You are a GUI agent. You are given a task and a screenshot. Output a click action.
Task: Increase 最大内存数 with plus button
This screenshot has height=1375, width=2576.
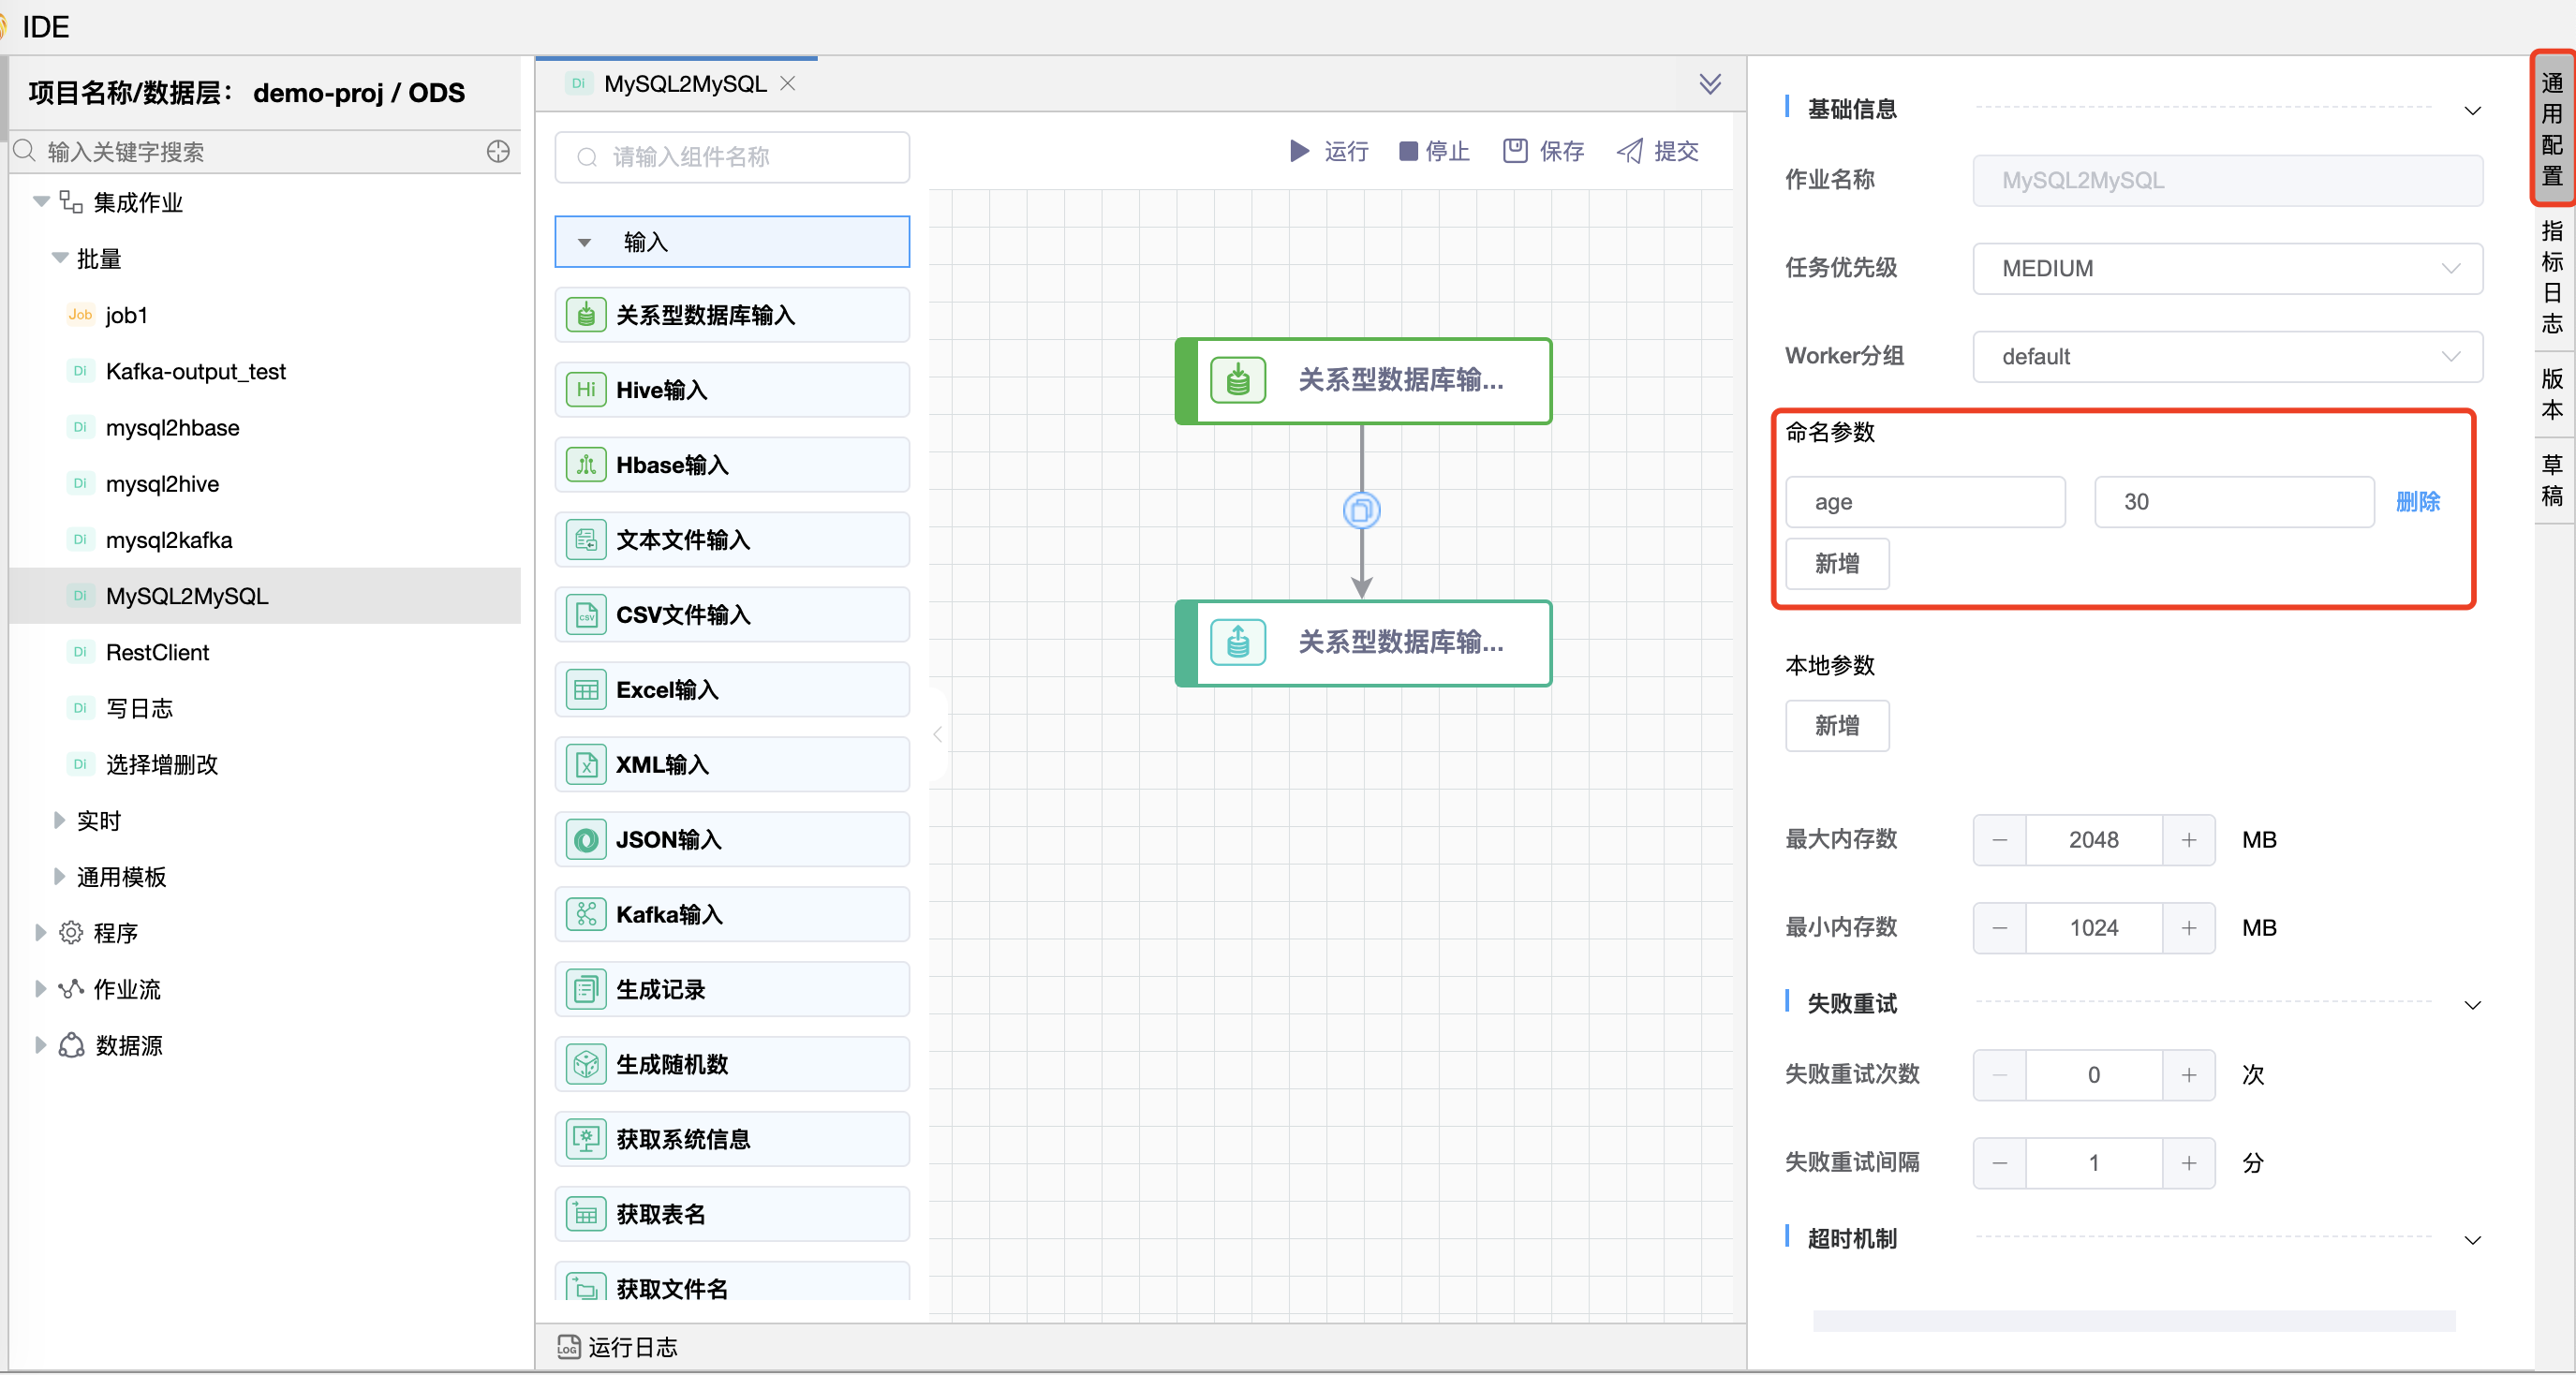point(2188,840)
